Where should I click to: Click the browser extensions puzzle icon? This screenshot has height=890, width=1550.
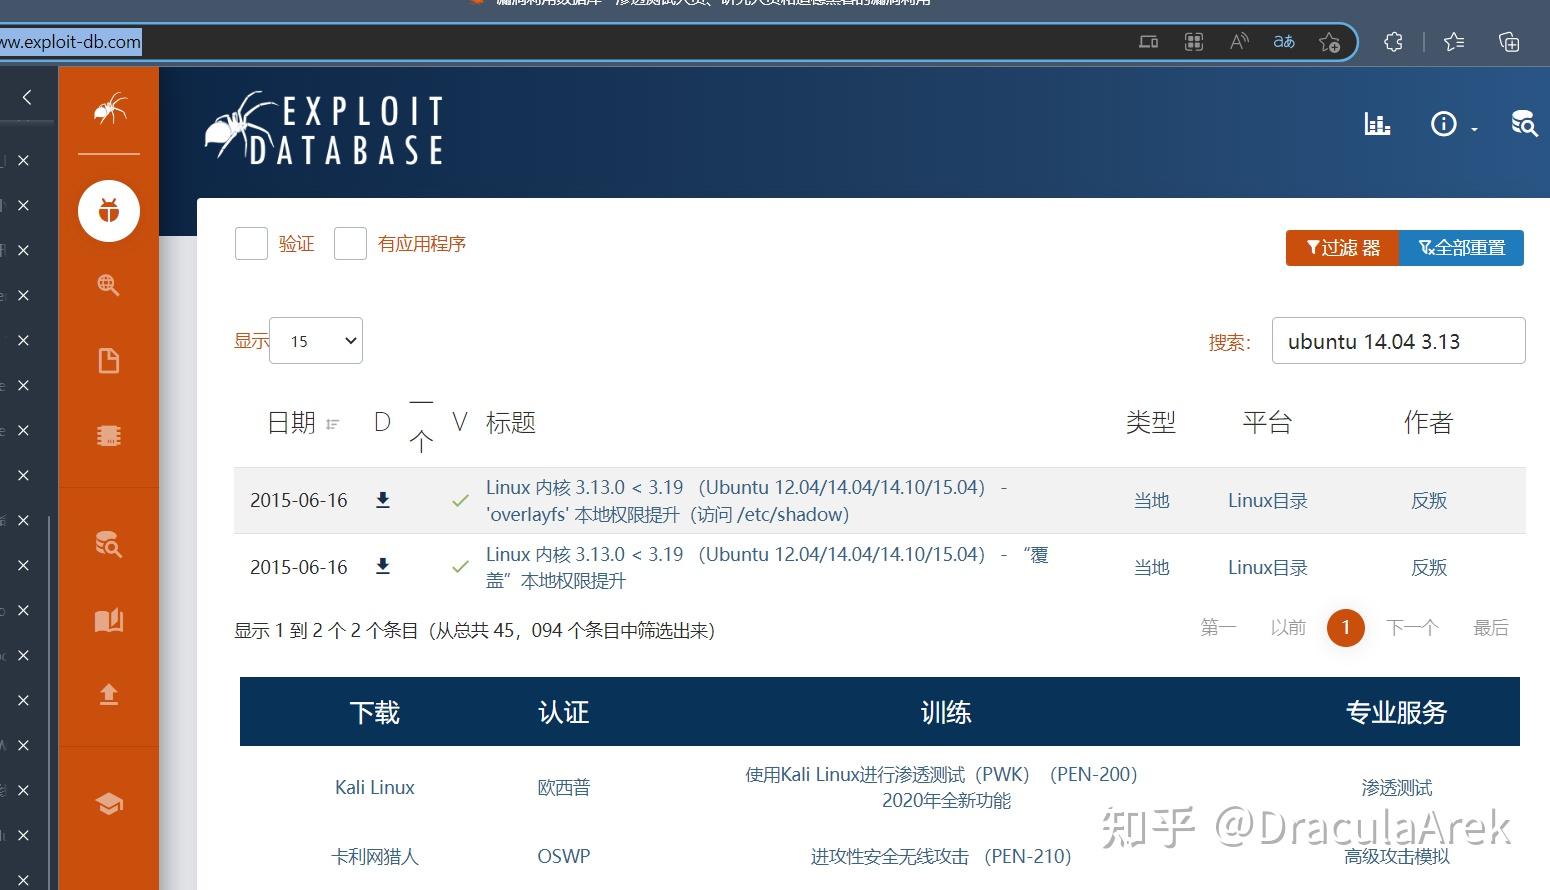[x=1393, y=42]
